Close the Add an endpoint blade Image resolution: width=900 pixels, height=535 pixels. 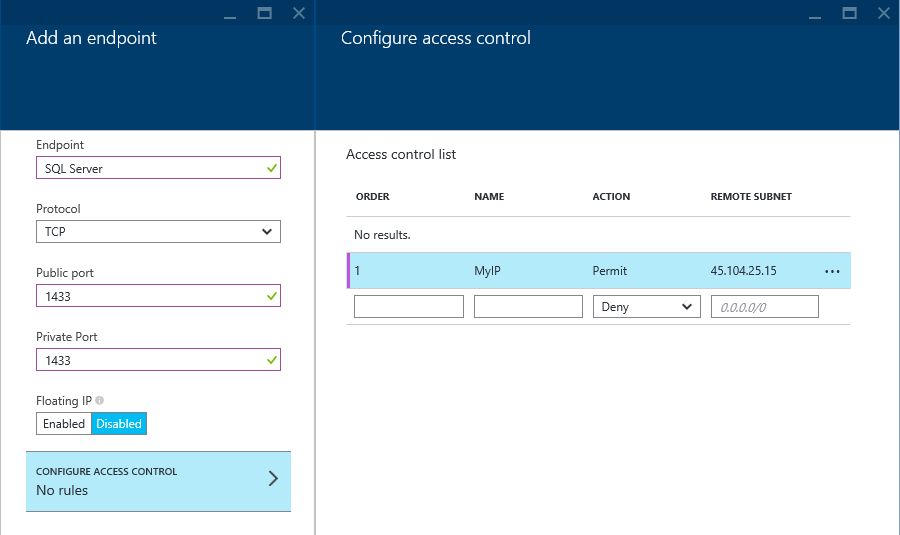tap(299, 13)
